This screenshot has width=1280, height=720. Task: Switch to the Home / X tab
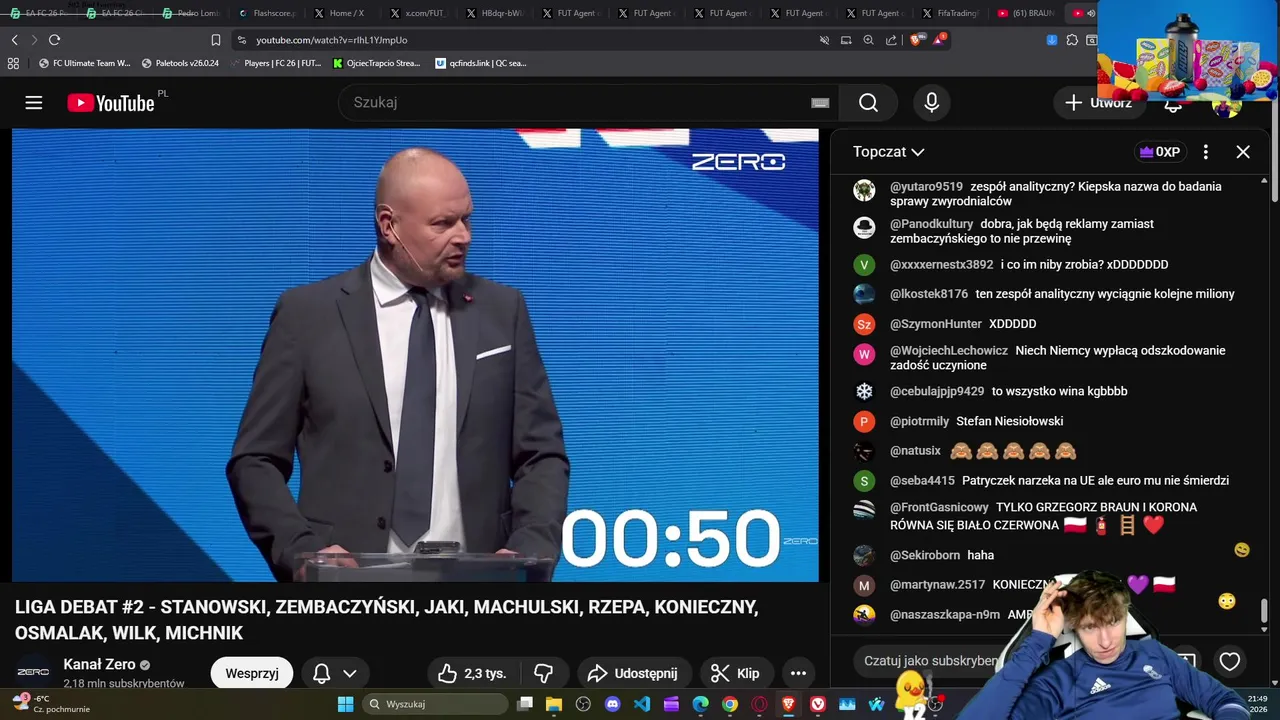[x=340, y=13]
